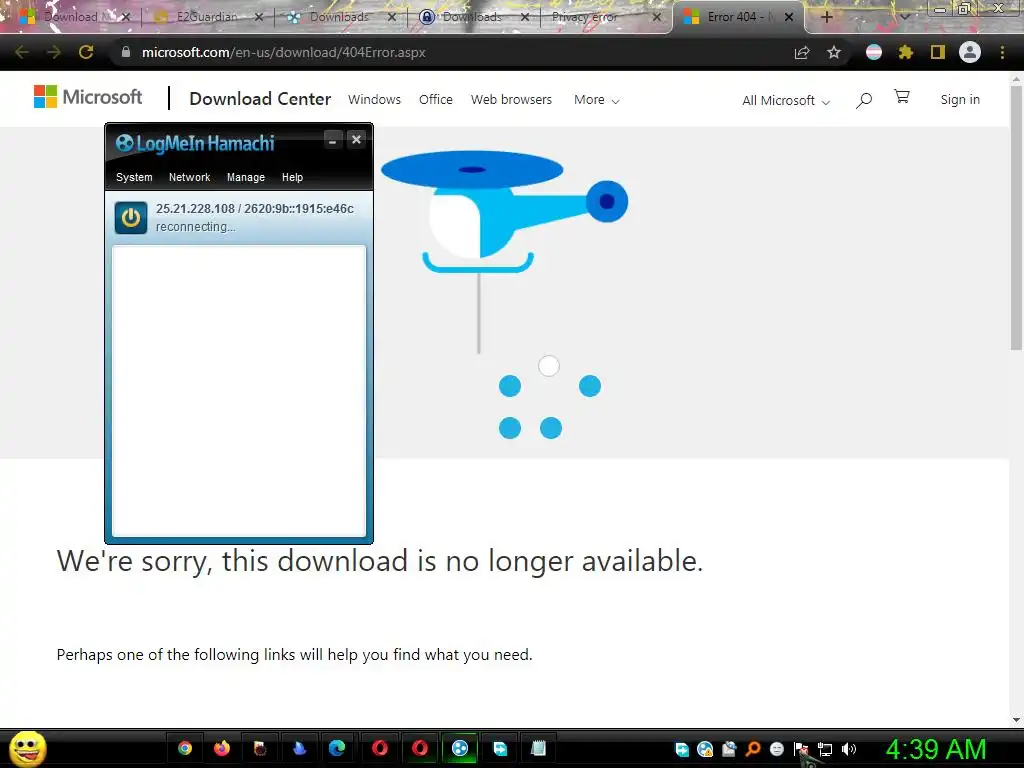Click the Hamachi IP address 25.21.228.108

point(195,209)
